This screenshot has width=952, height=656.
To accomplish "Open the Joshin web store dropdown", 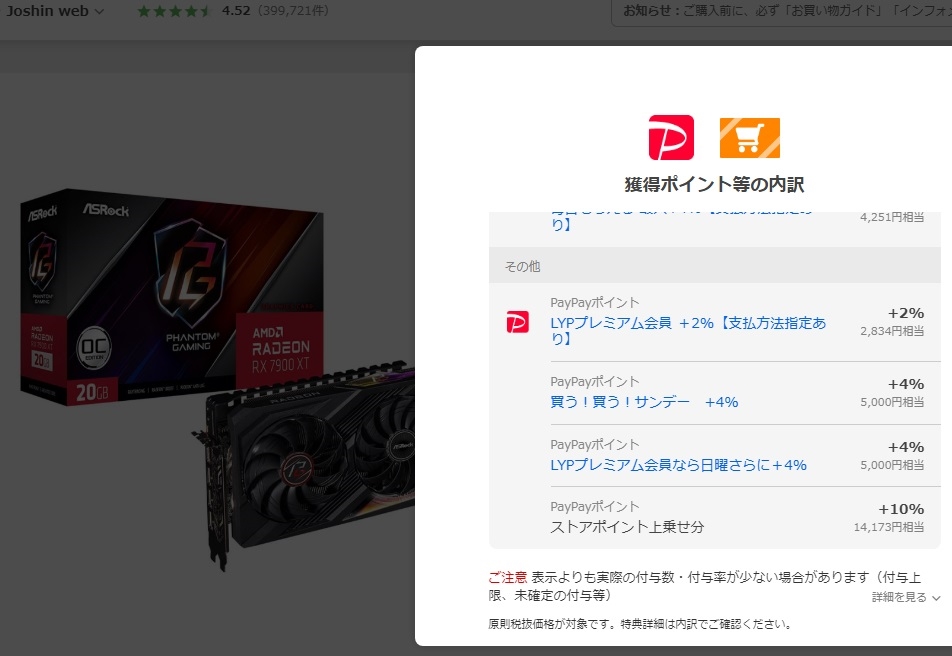I will click(55, 11).
